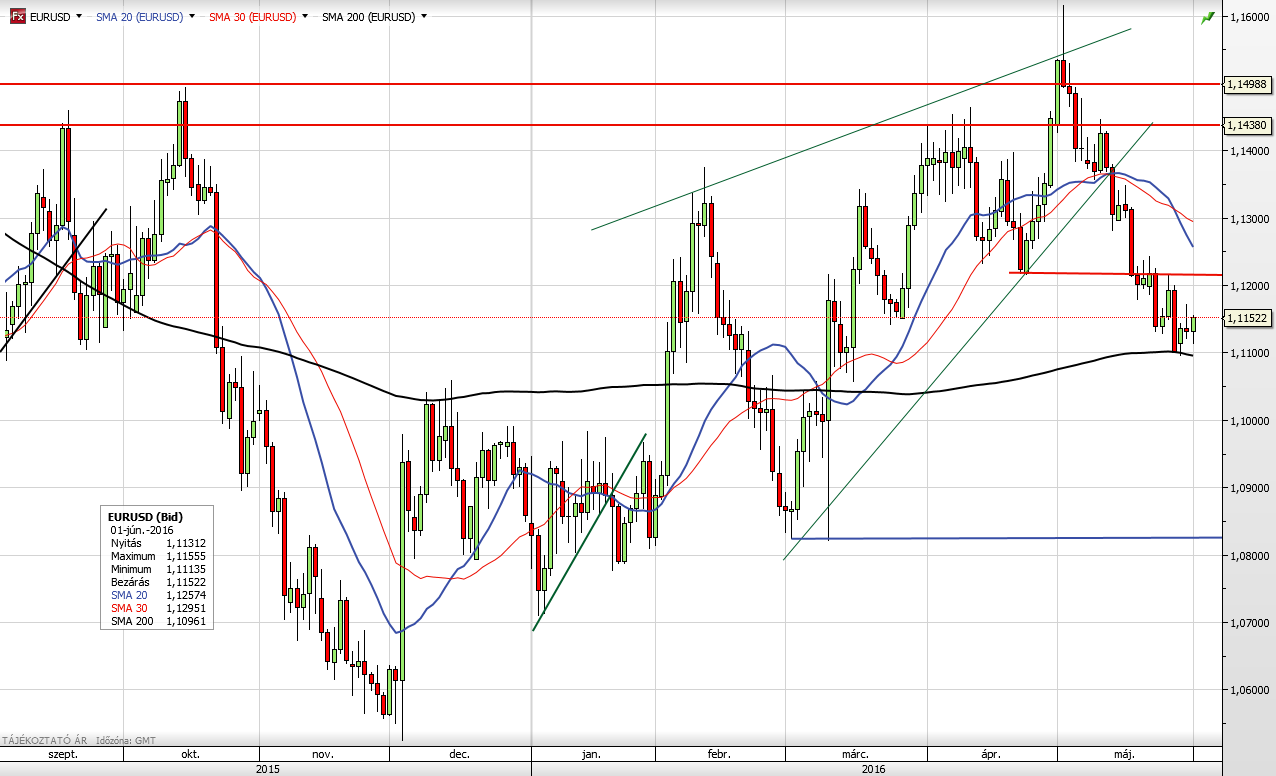This screenshot has height=776, width=1276.
Task: Click the jan. month label
Action: point(591,755)
